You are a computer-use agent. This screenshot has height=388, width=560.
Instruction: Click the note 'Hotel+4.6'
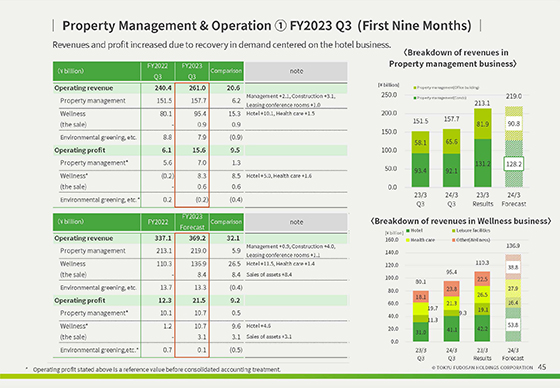click(x=259, y=326)
